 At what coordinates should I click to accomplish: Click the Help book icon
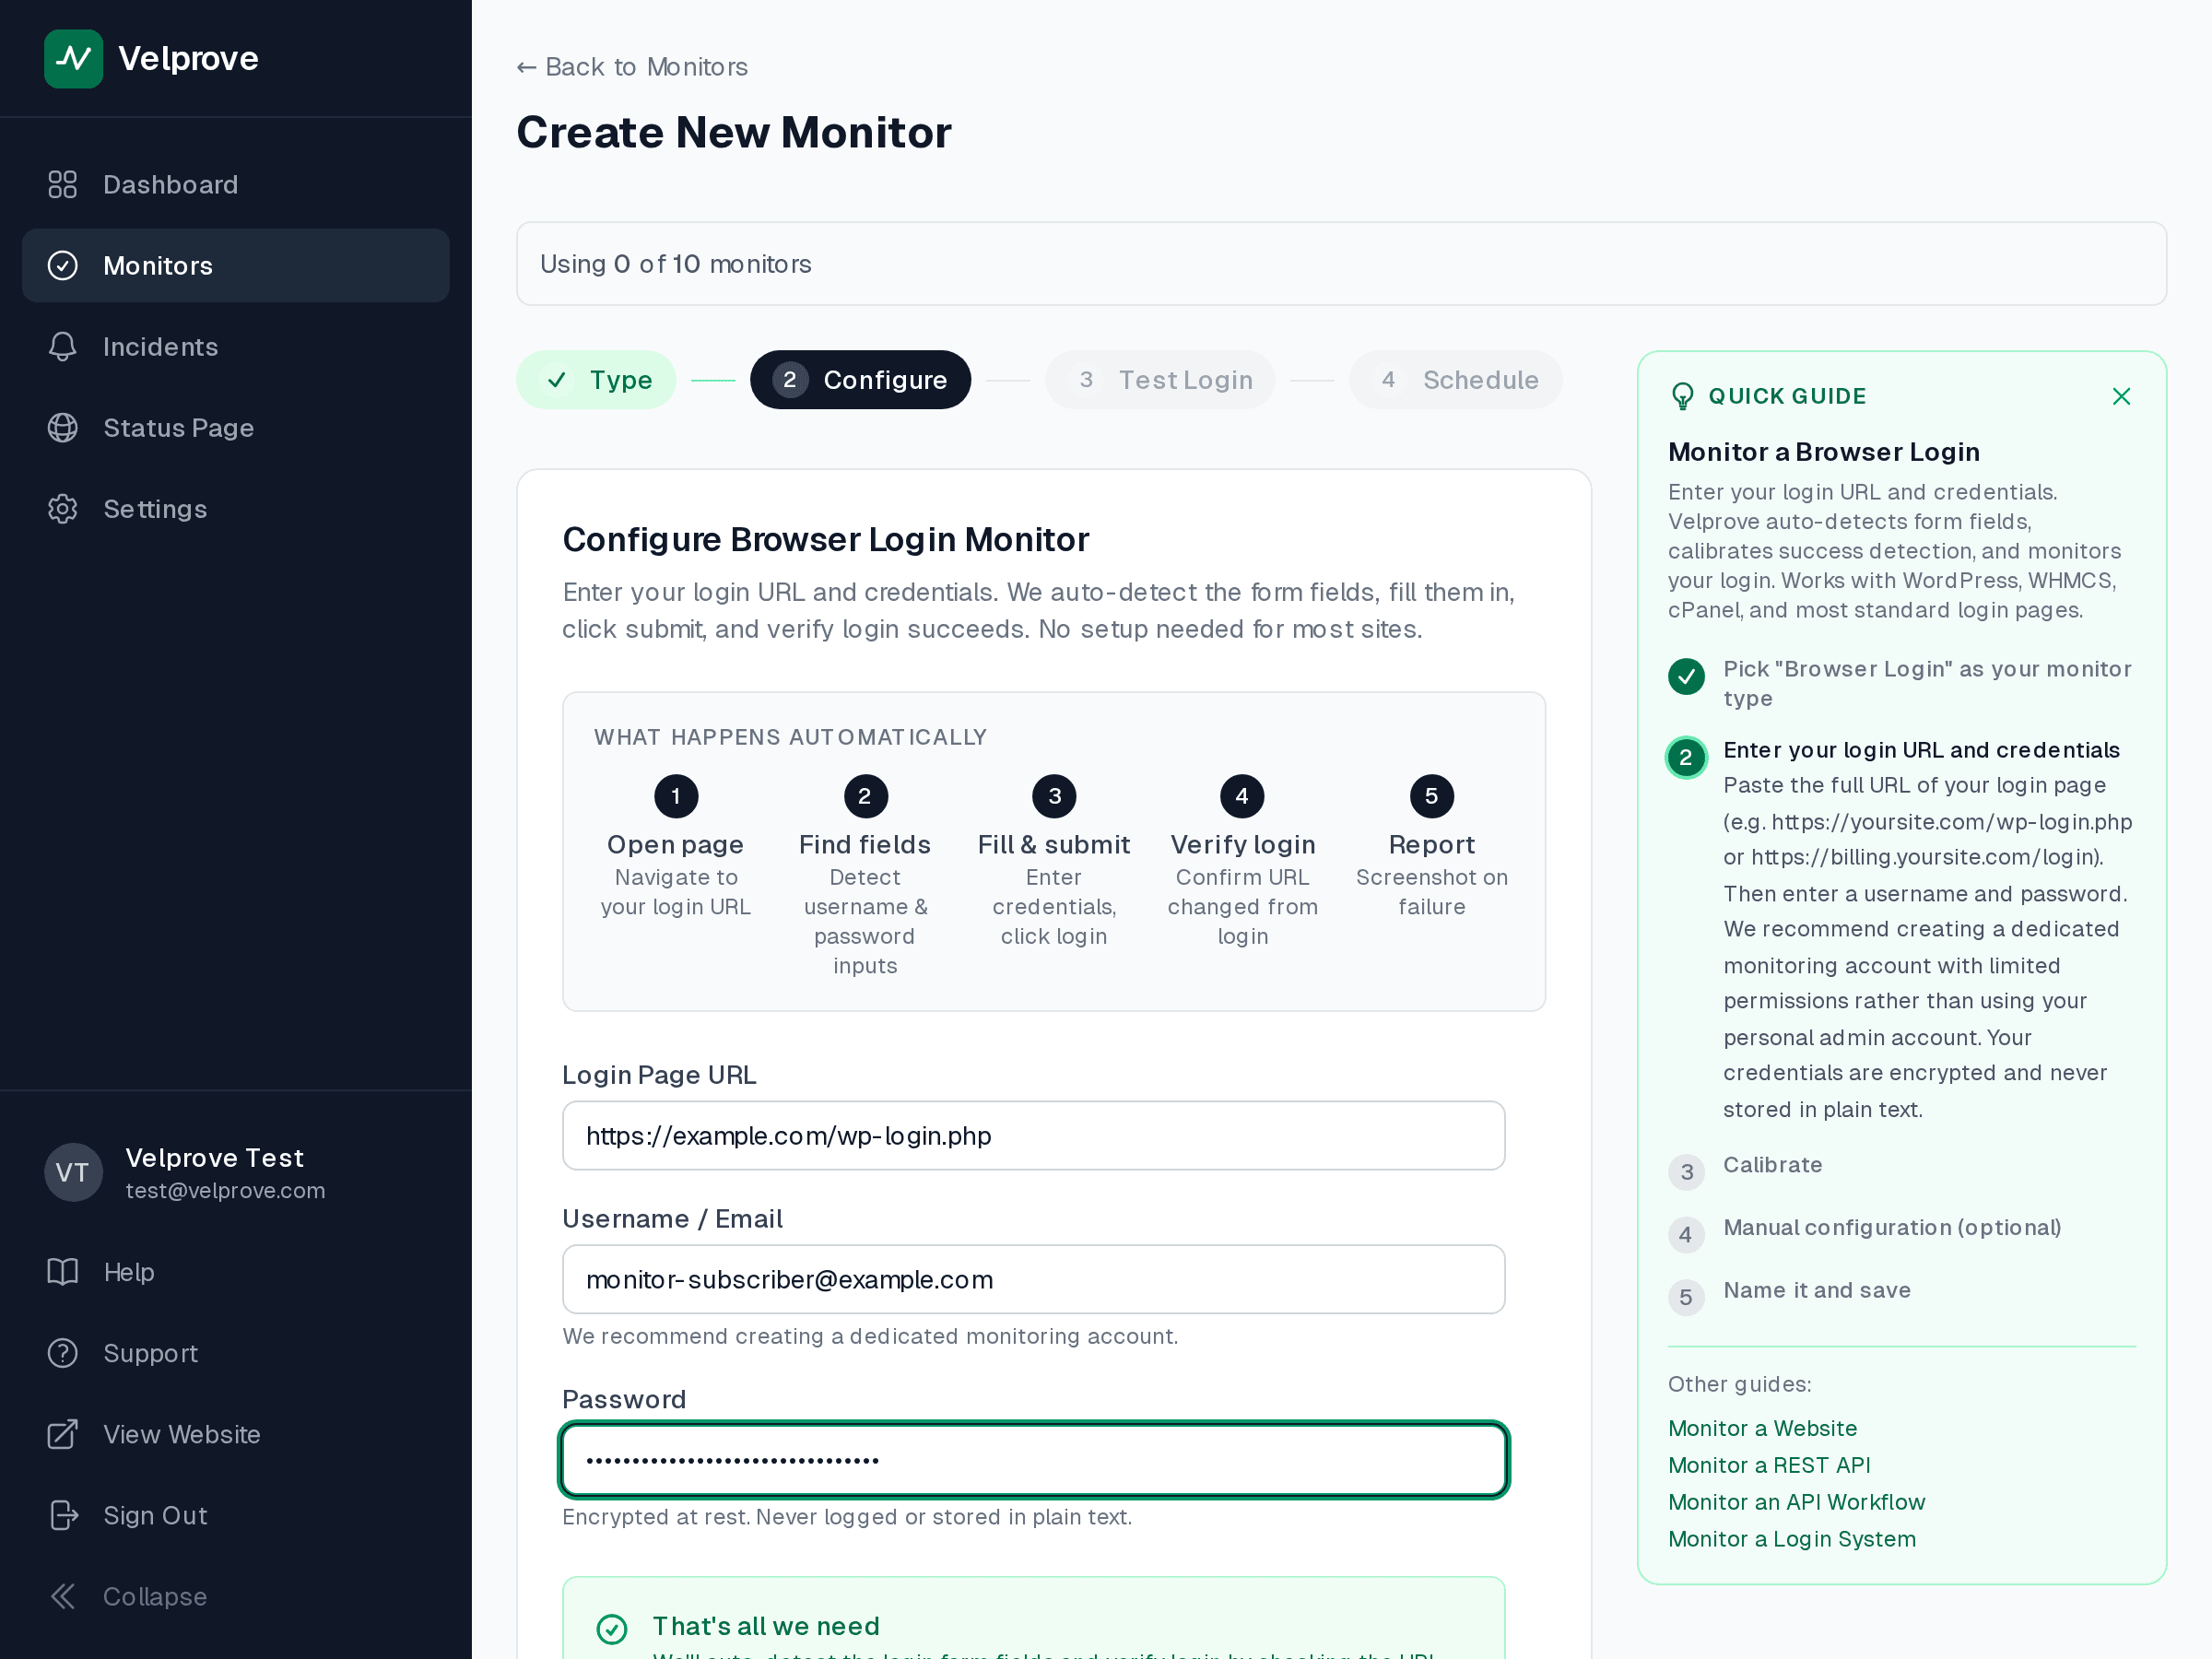pyautogui.click(x=62, y=1272)
